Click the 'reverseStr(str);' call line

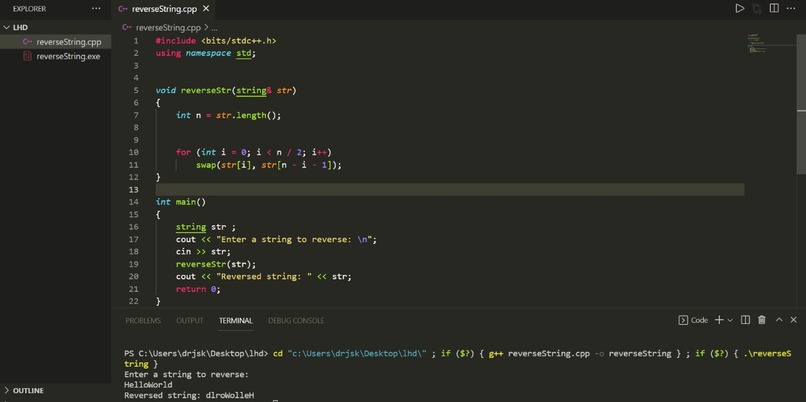click(x=216, y=264)
